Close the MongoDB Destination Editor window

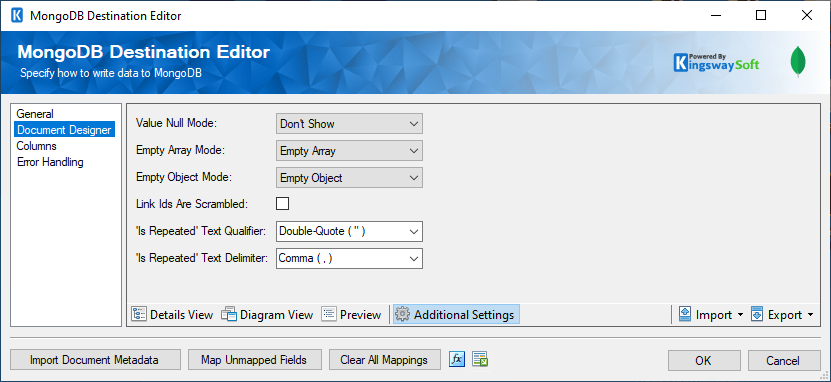coord(807,15)
